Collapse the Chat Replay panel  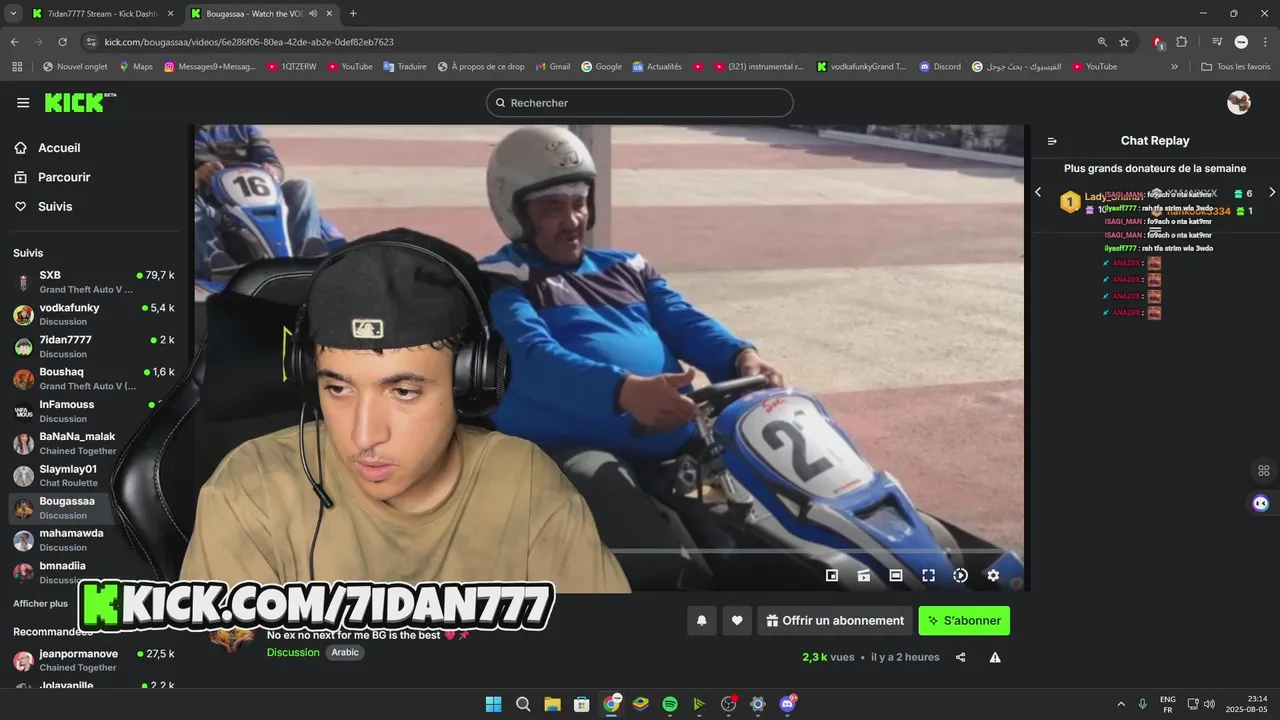point(1052,141)
